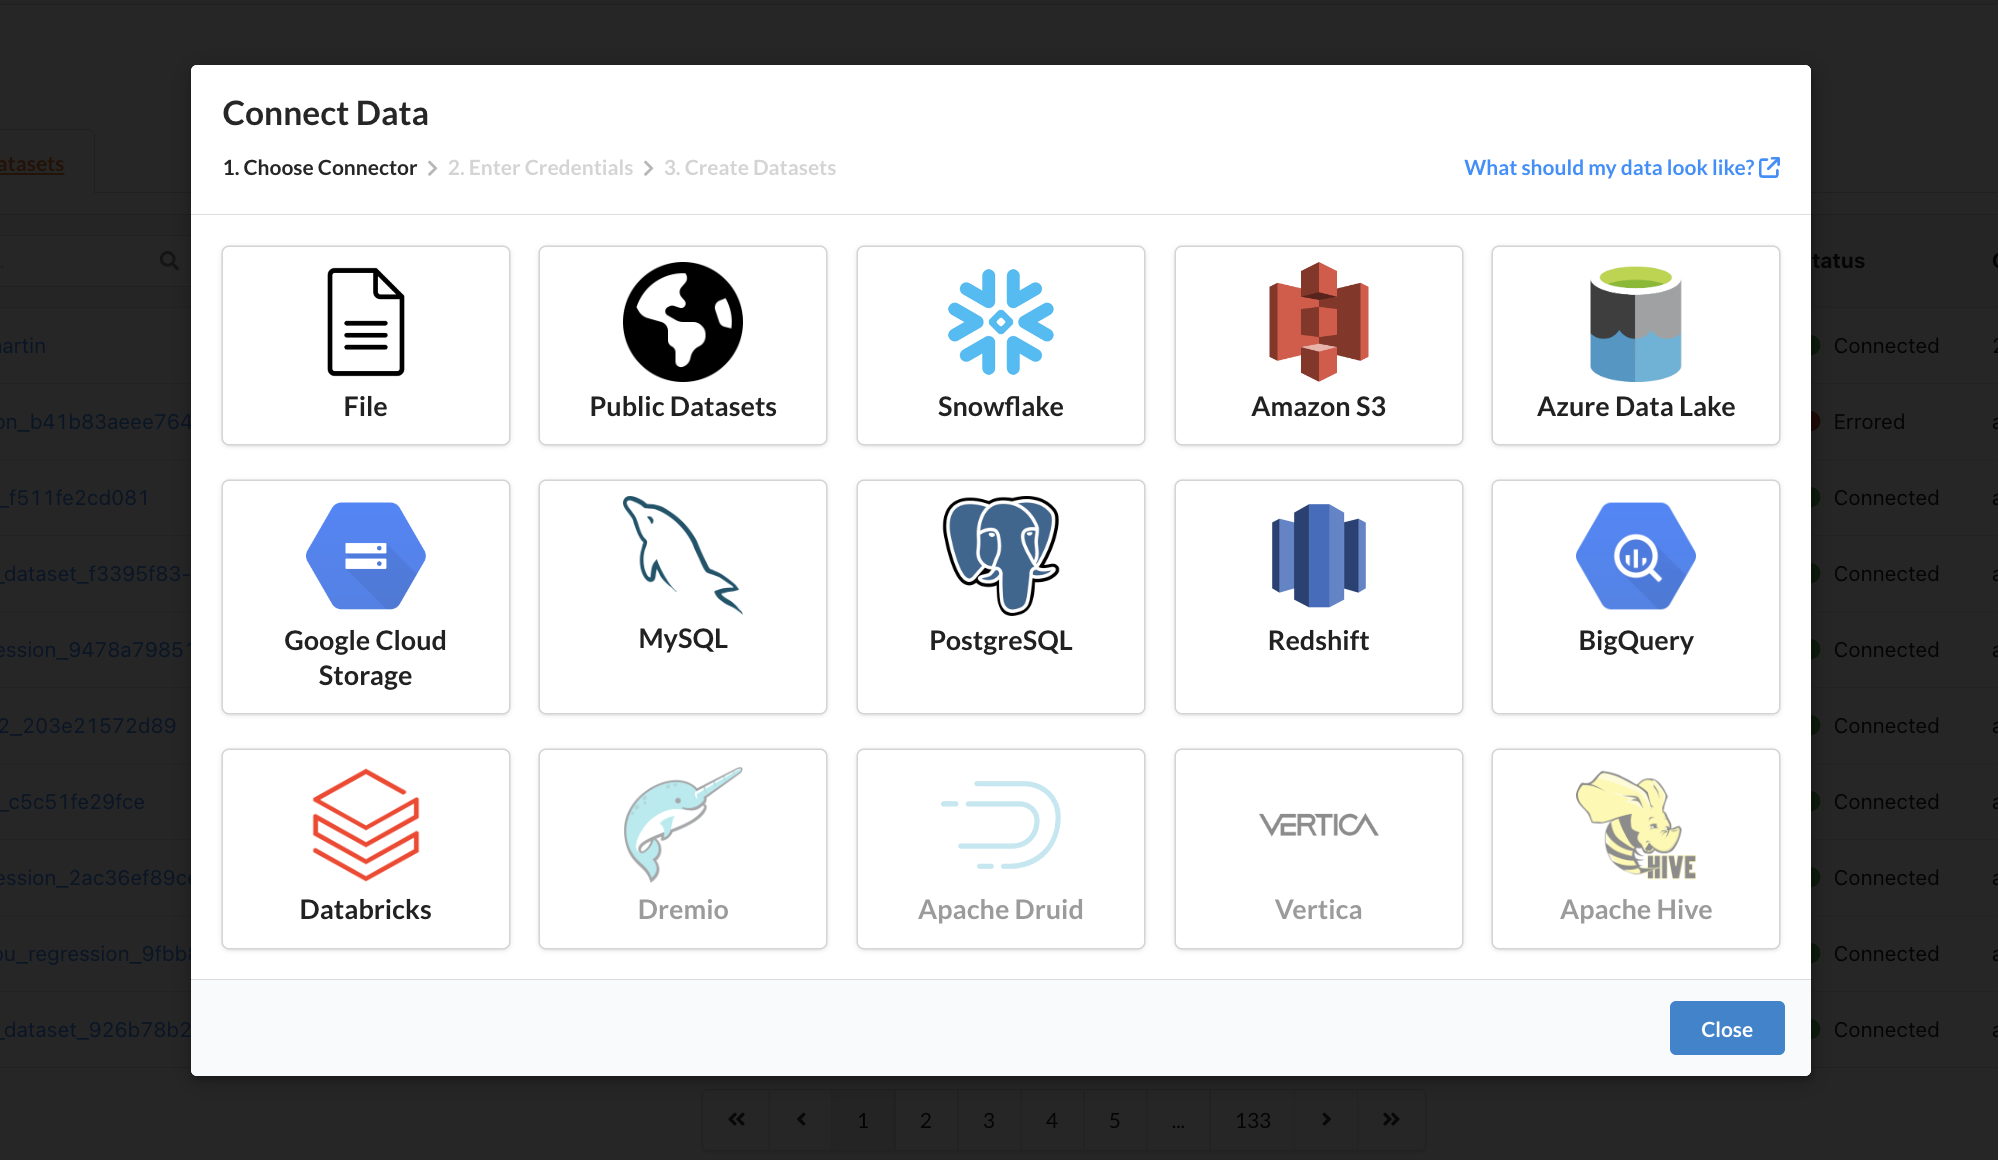Screen dimensions: 1998x1160
Task: Pick the Snowflake connector icon
Action: click(1001, 322)
